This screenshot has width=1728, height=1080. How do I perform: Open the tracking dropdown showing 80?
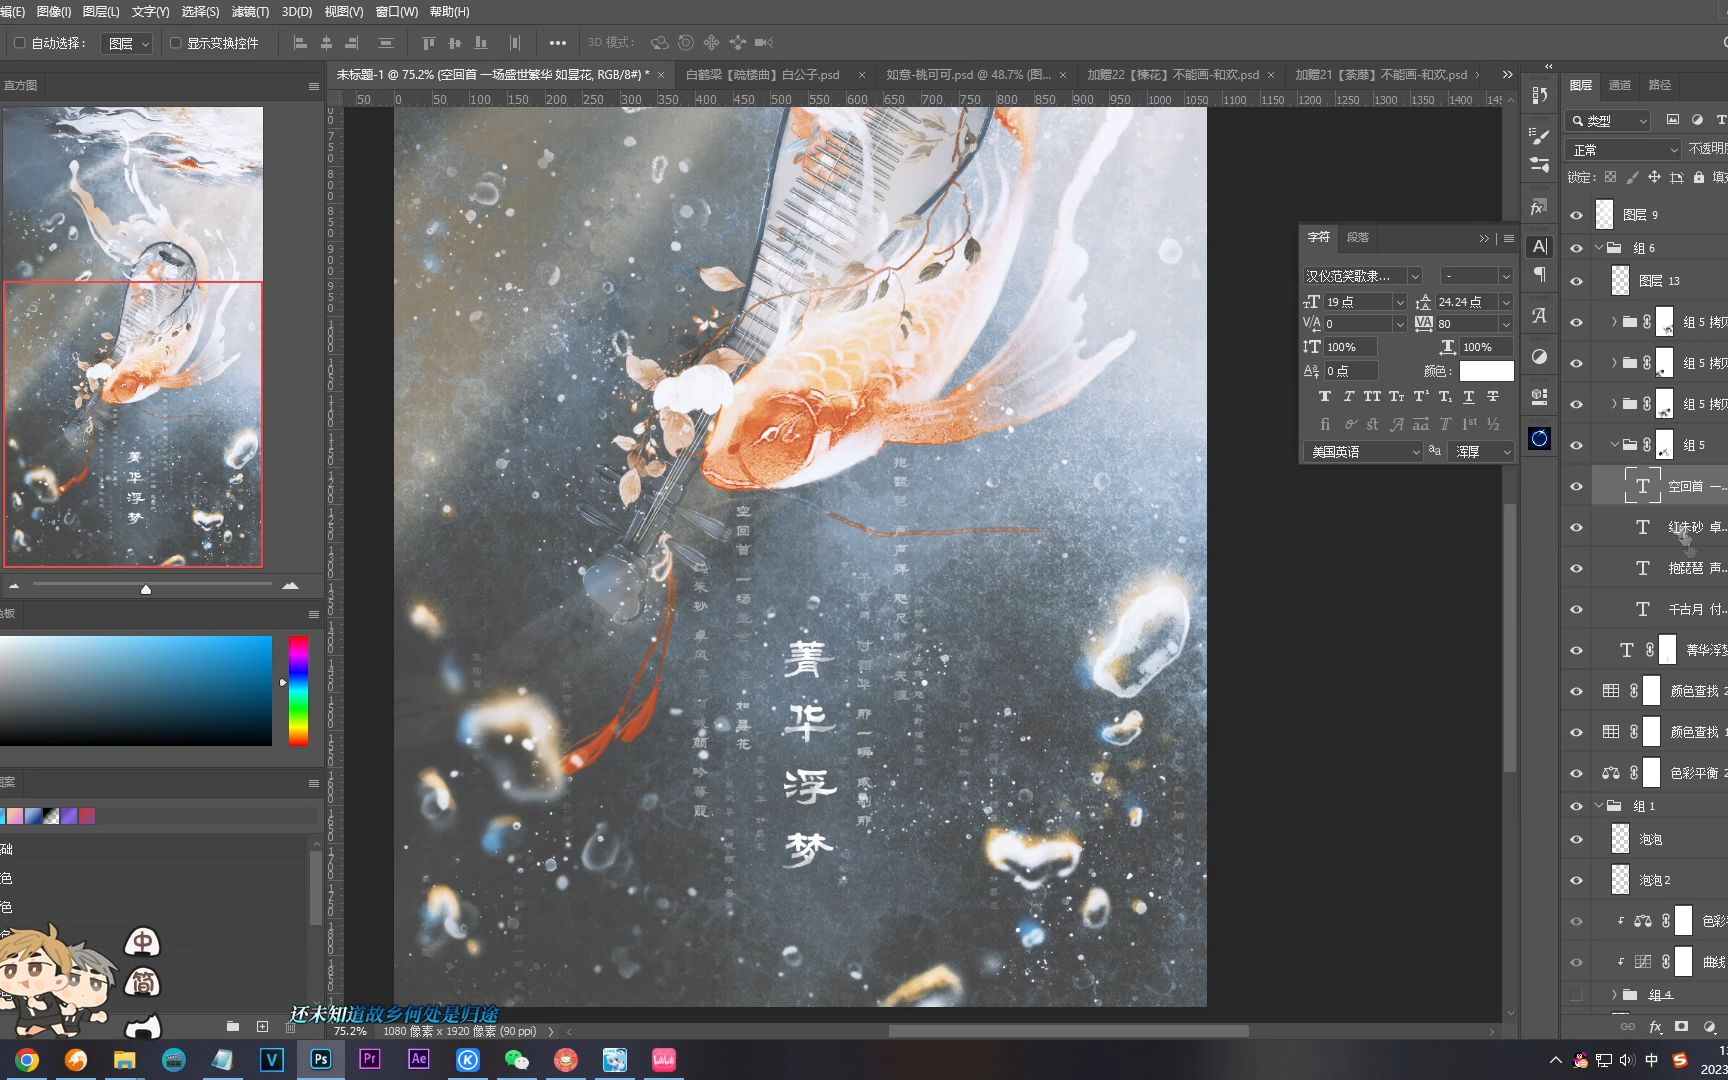click(1506, 324)
